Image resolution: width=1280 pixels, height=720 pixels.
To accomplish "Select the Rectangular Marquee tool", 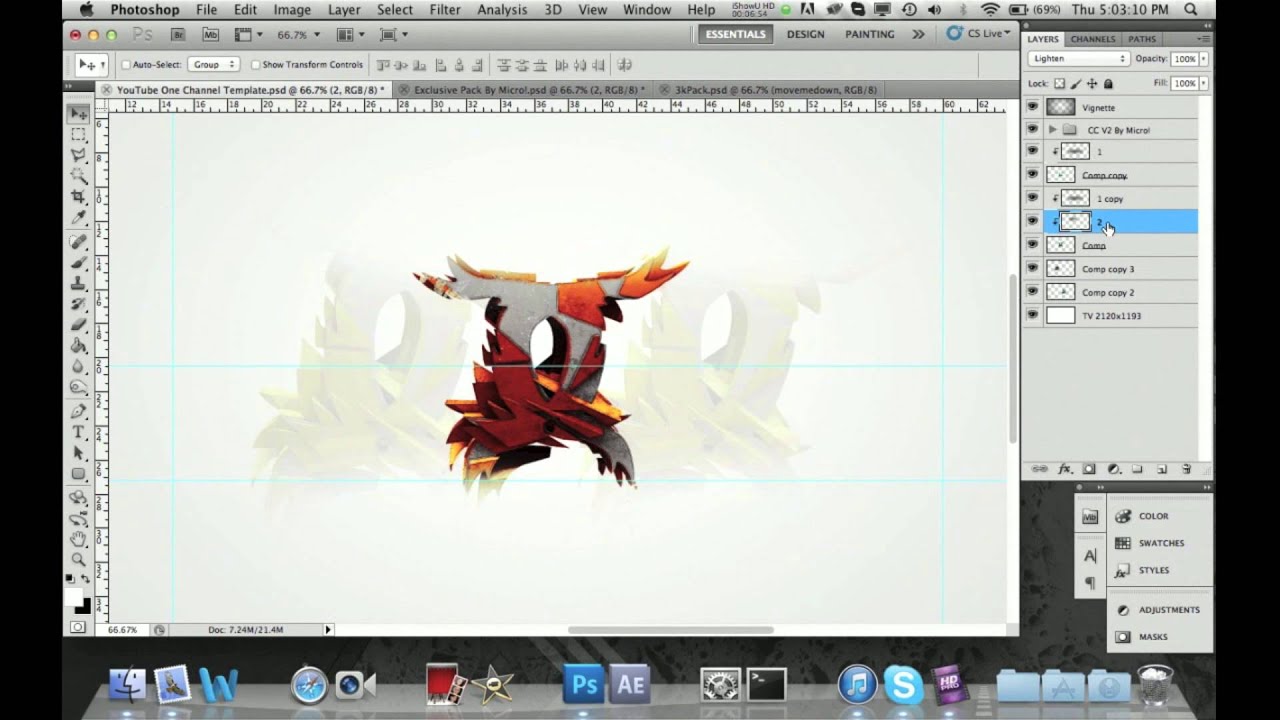I will tap(79, 134).
